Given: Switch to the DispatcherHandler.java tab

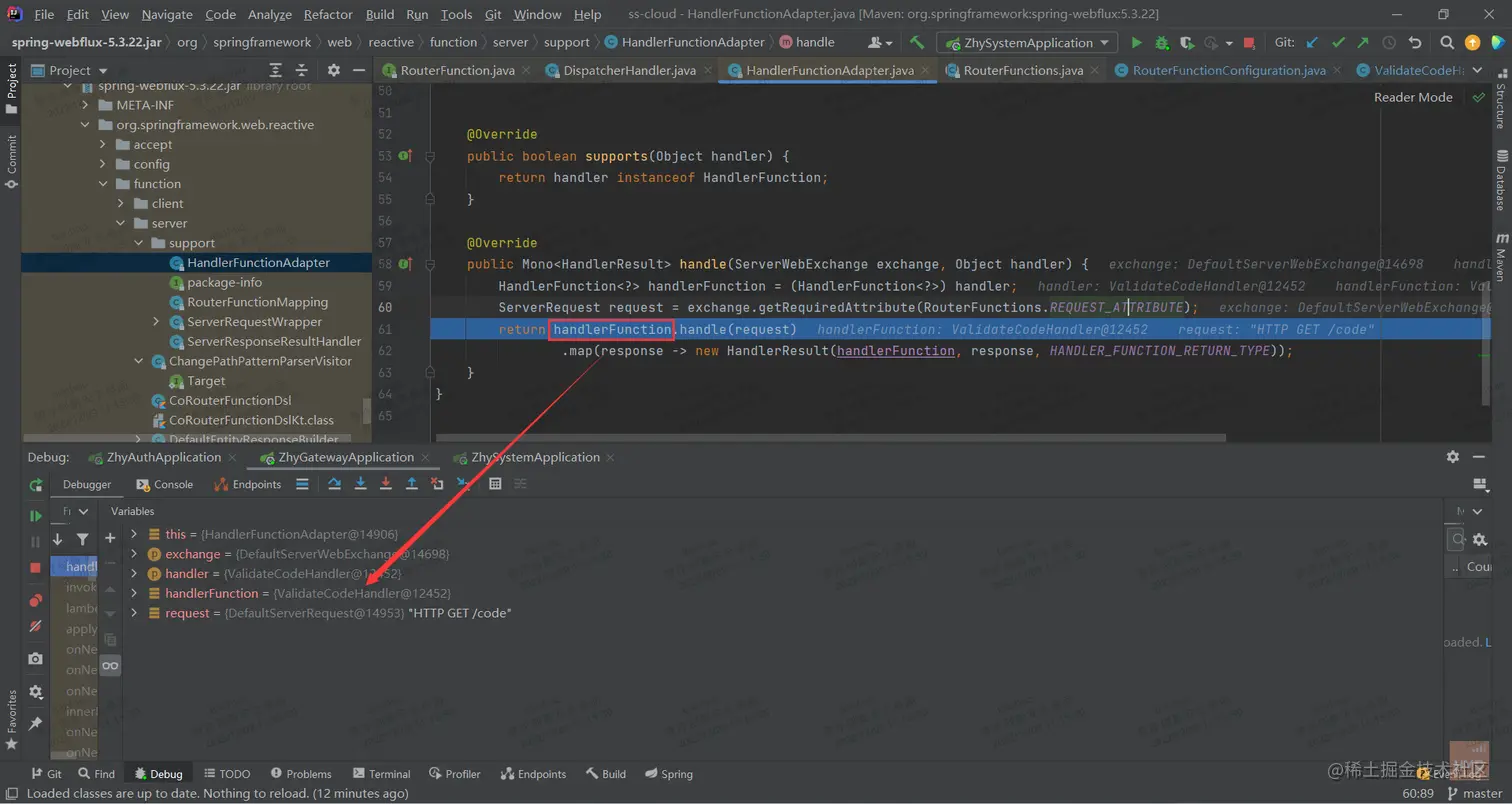Looking at the screenshot, I should (x=629, y=71).
